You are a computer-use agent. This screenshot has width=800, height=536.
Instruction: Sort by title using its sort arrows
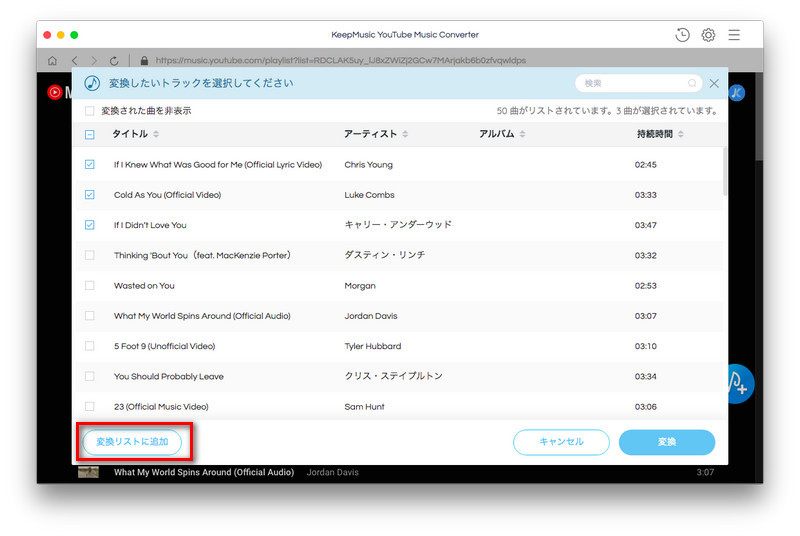156,134
